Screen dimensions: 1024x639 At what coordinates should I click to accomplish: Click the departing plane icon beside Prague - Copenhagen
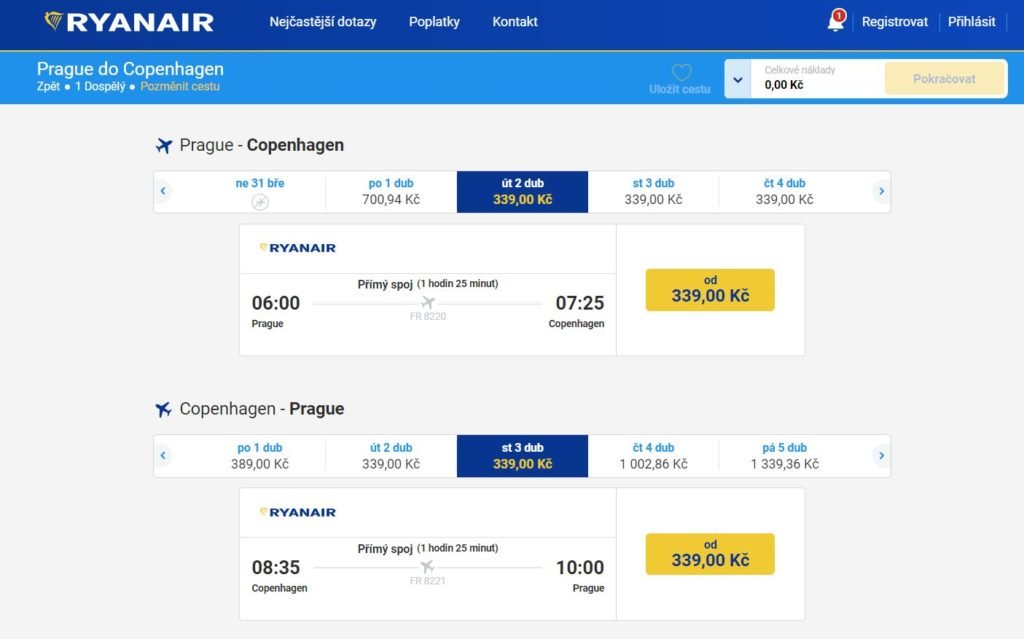(x=164, y=146)
